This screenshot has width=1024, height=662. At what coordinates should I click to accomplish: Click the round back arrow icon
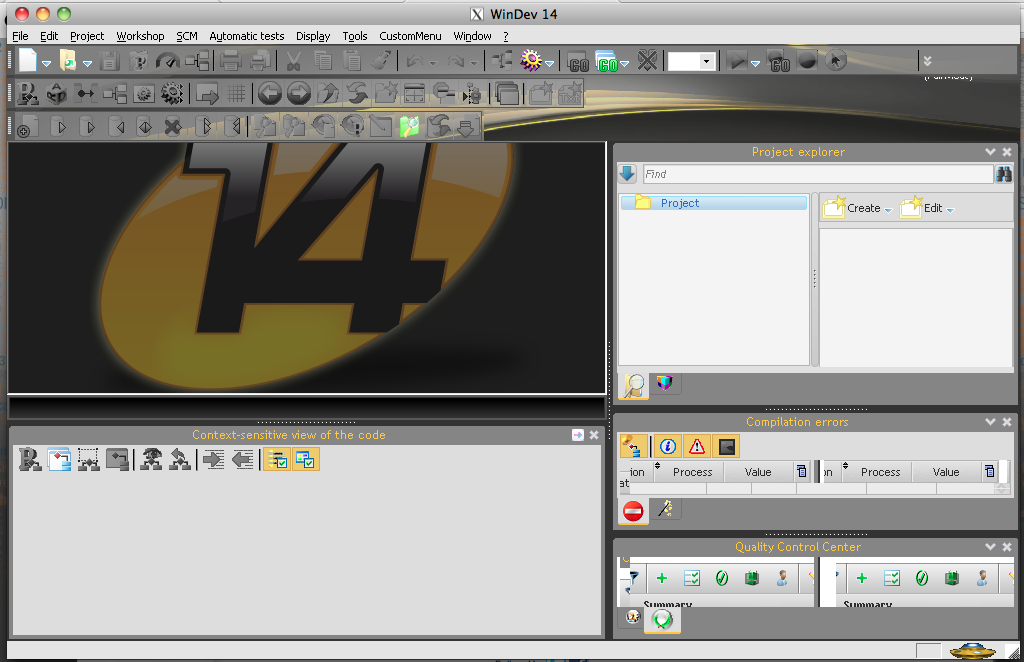270,93
